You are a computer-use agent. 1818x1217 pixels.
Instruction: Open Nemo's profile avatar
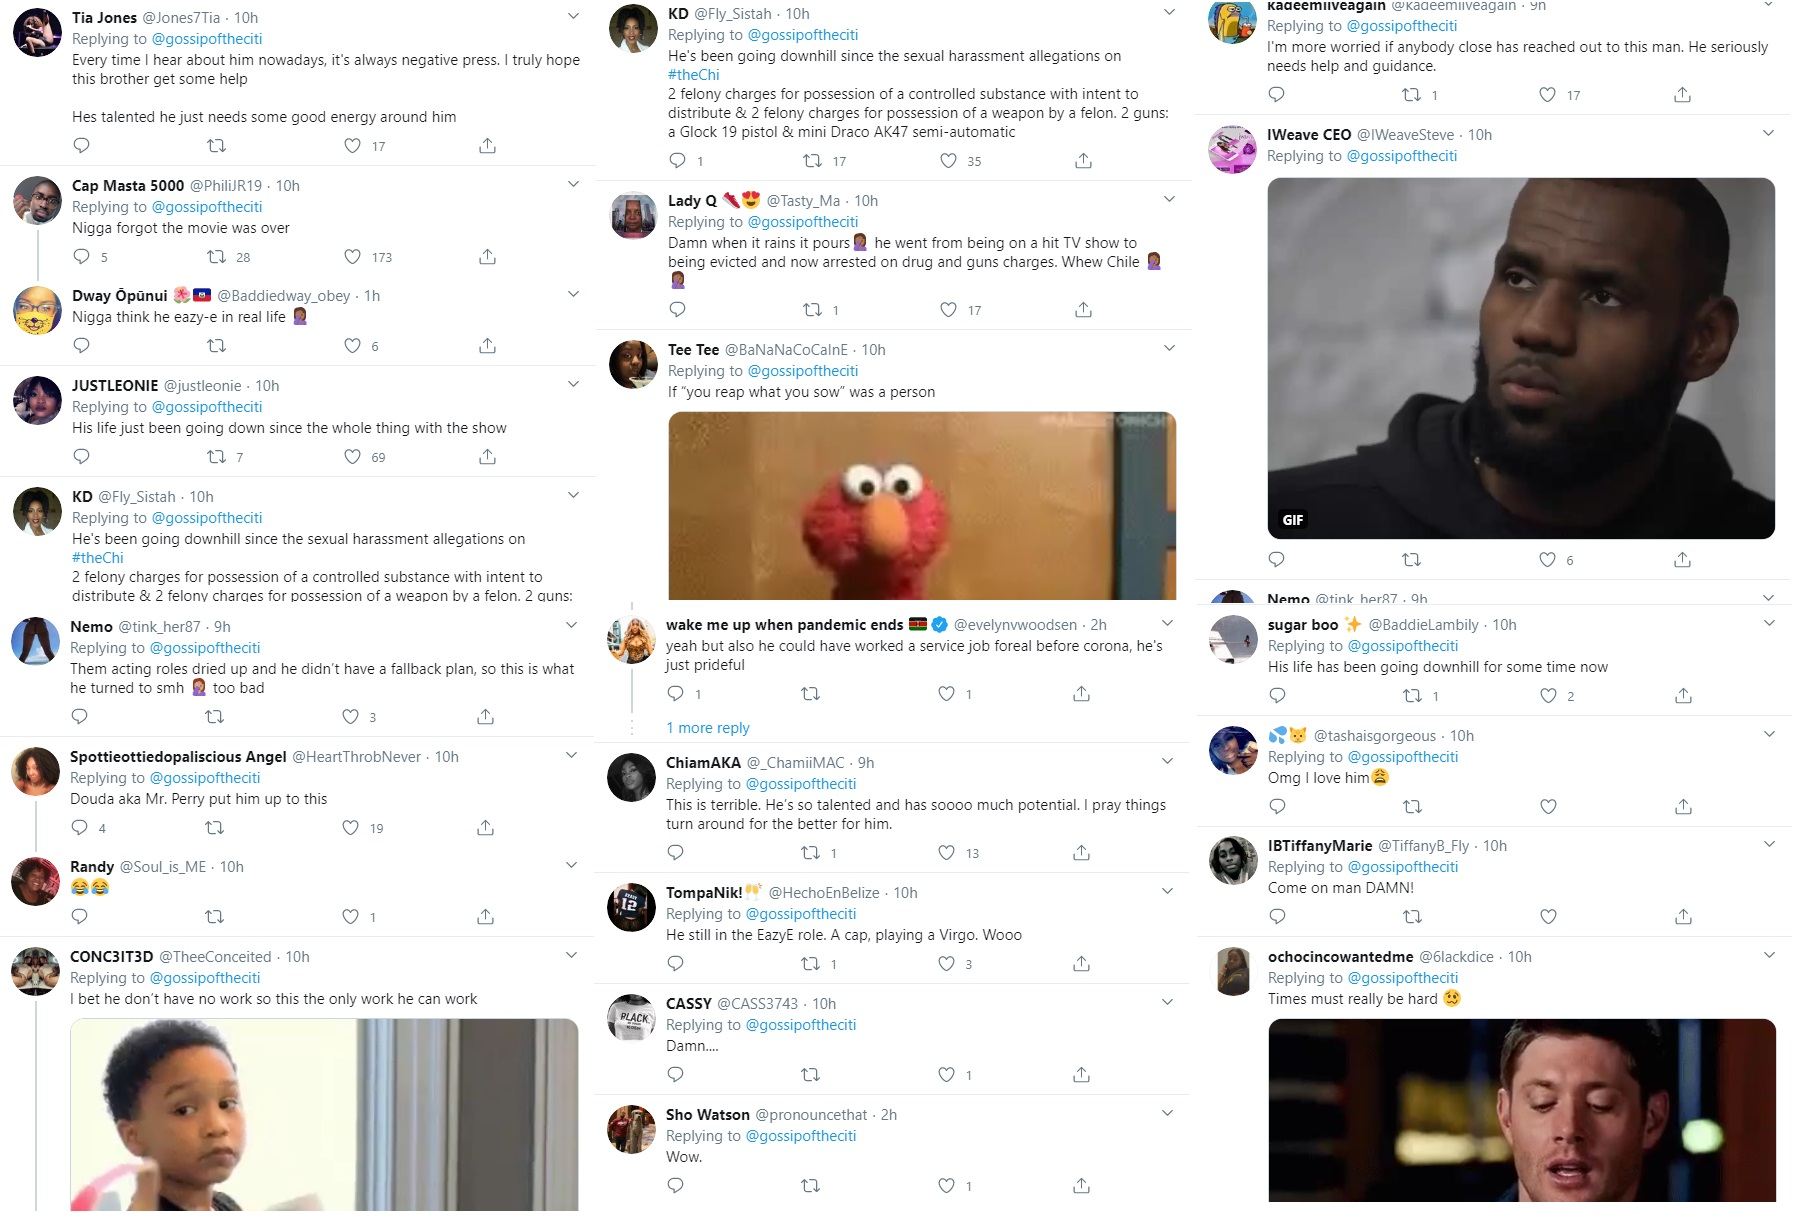tap(35, 642)
